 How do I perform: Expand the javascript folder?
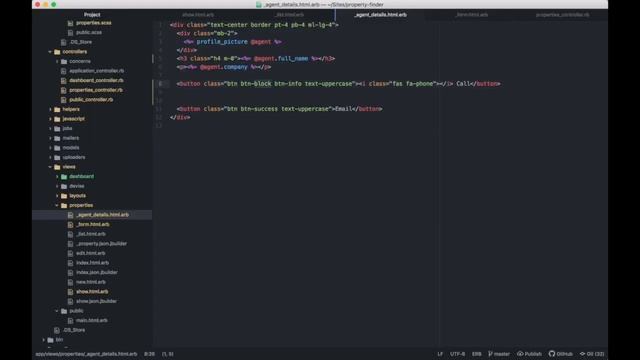click(50, 119)
